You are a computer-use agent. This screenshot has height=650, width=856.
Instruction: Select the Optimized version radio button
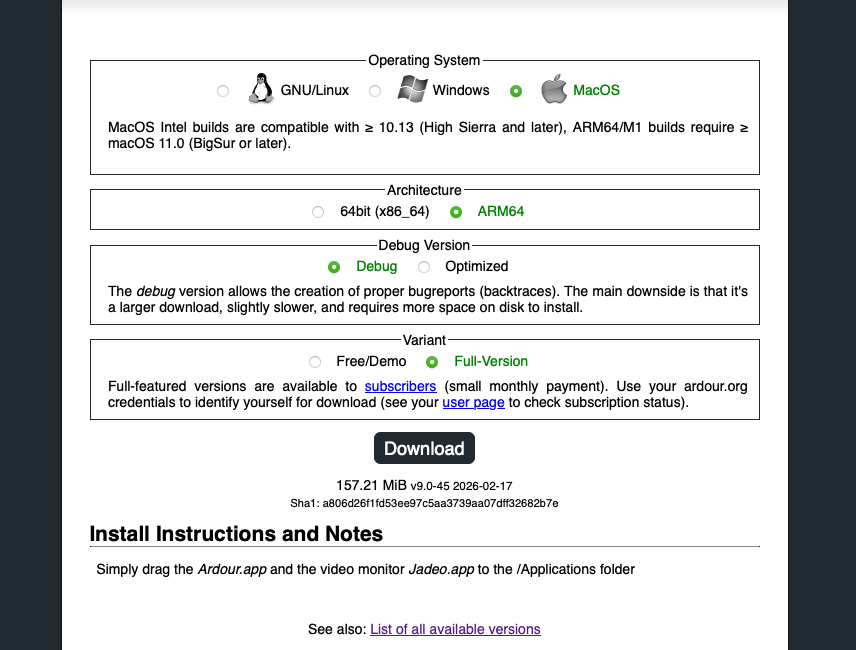[x=424, y=267]
